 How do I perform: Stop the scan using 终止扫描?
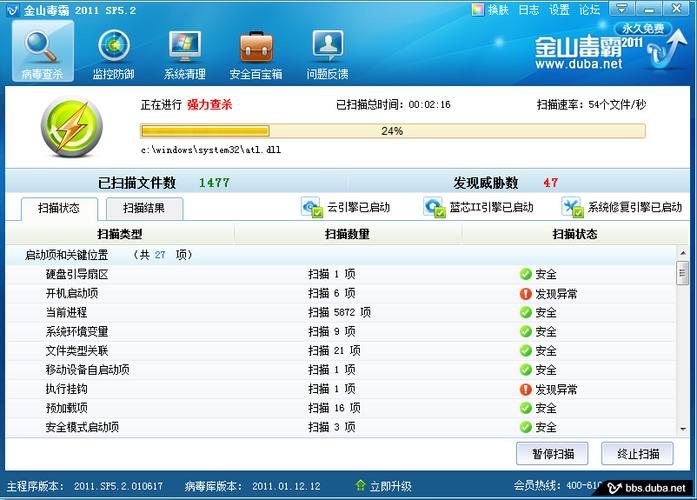coord(638,453)
